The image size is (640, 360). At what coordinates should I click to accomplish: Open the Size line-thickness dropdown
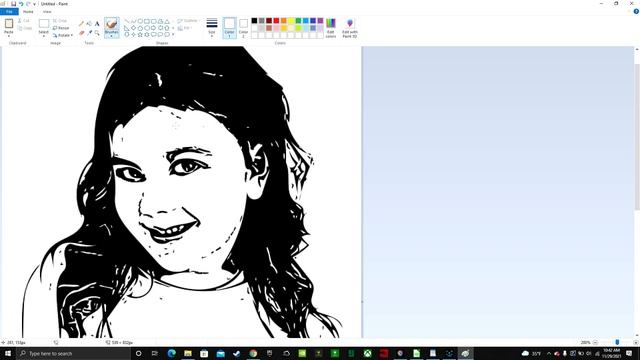tap(212, 28)
